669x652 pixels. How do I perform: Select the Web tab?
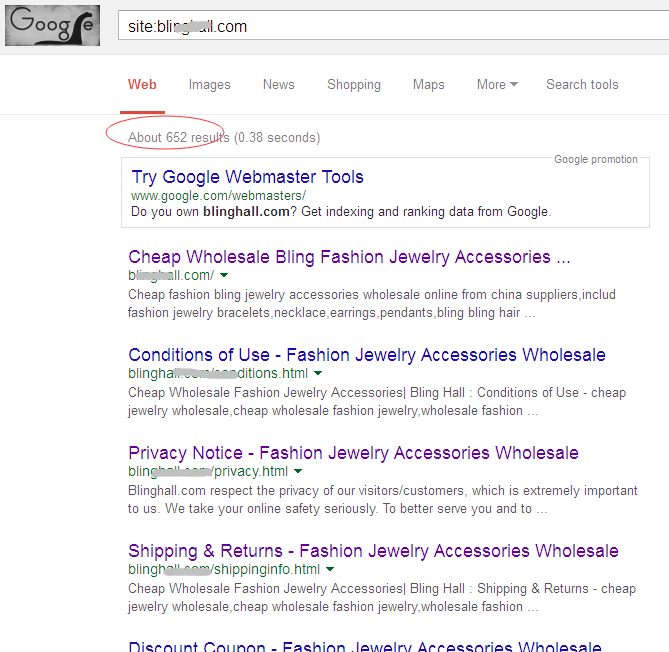tap(142, 84)
